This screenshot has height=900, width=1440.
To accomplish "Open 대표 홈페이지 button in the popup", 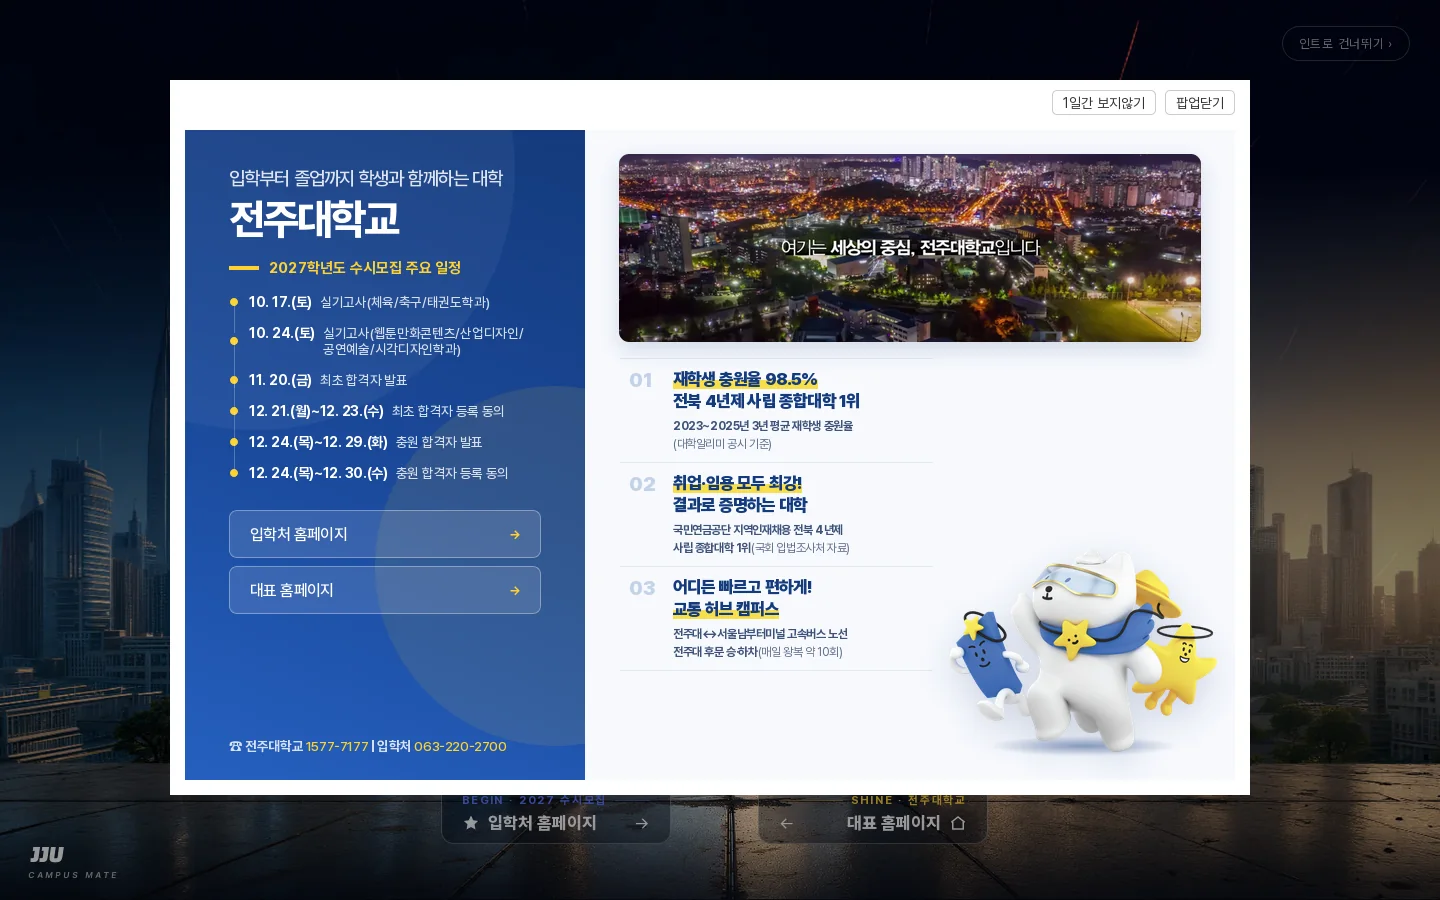I will pos(385,590).
